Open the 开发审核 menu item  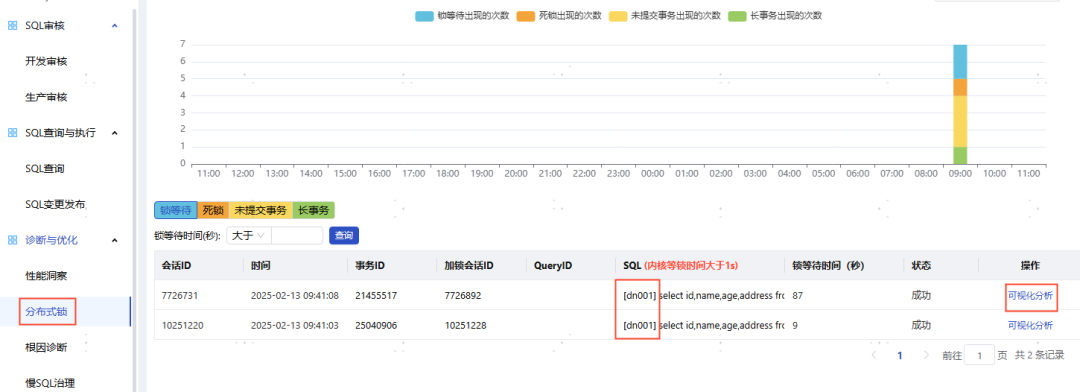pyautogui.click(x=46, y=61)
